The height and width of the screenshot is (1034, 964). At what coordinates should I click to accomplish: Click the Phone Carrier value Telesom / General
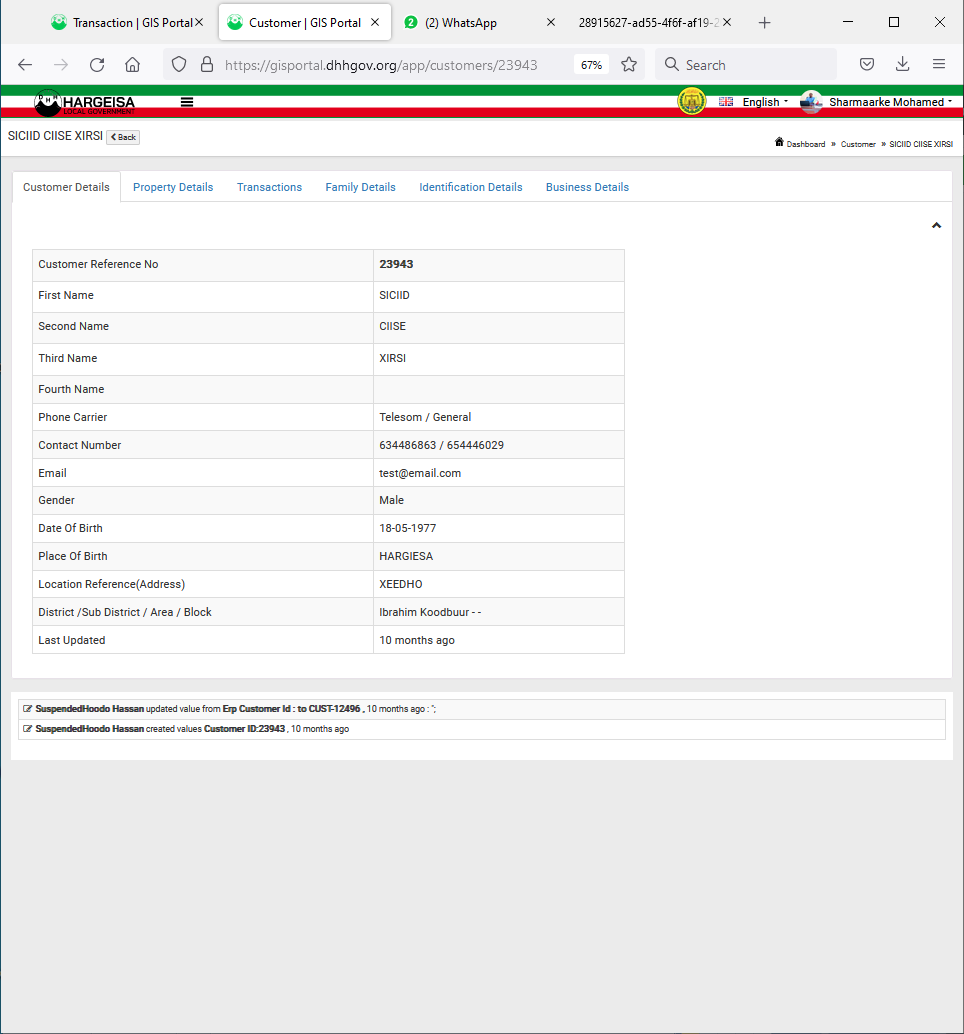pyautogui.click(x=425, y=417)
